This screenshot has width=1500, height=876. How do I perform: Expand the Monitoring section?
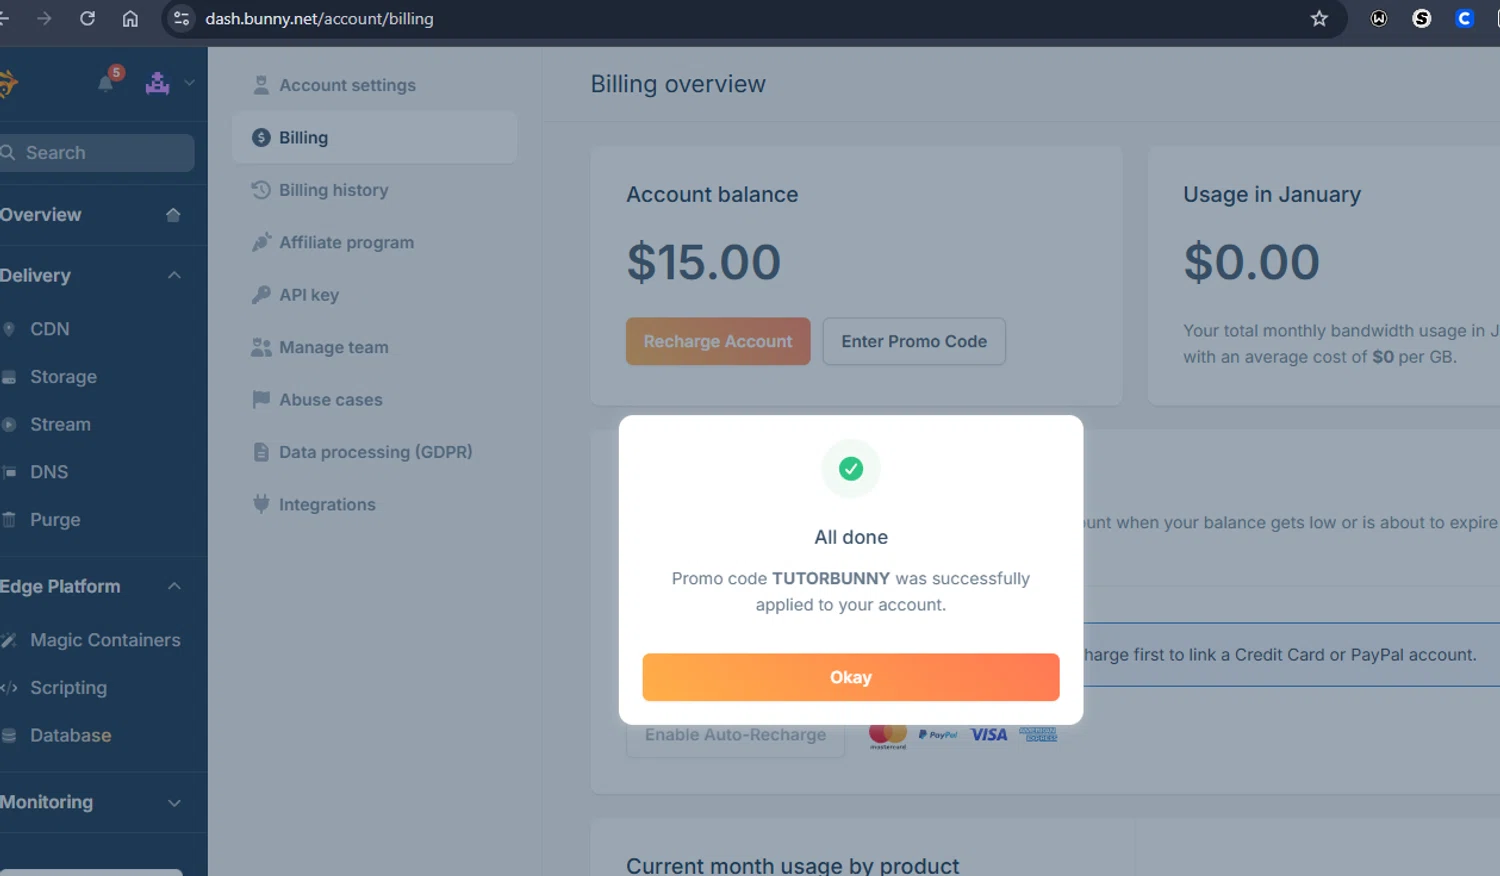tap(174, 803)
